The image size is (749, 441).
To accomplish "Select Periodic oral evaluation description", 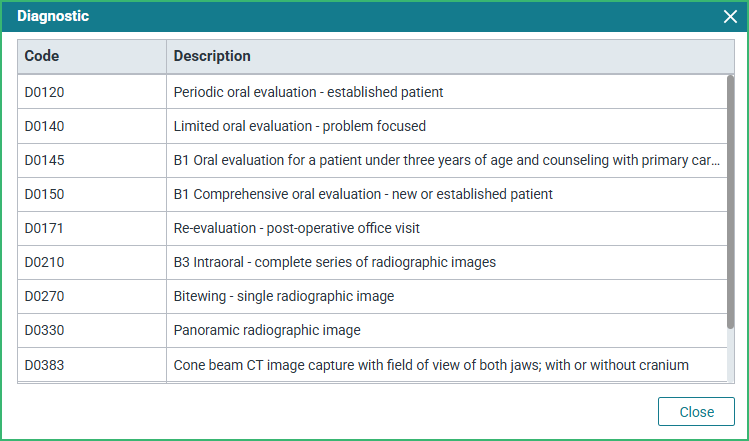I will point(308,92).
